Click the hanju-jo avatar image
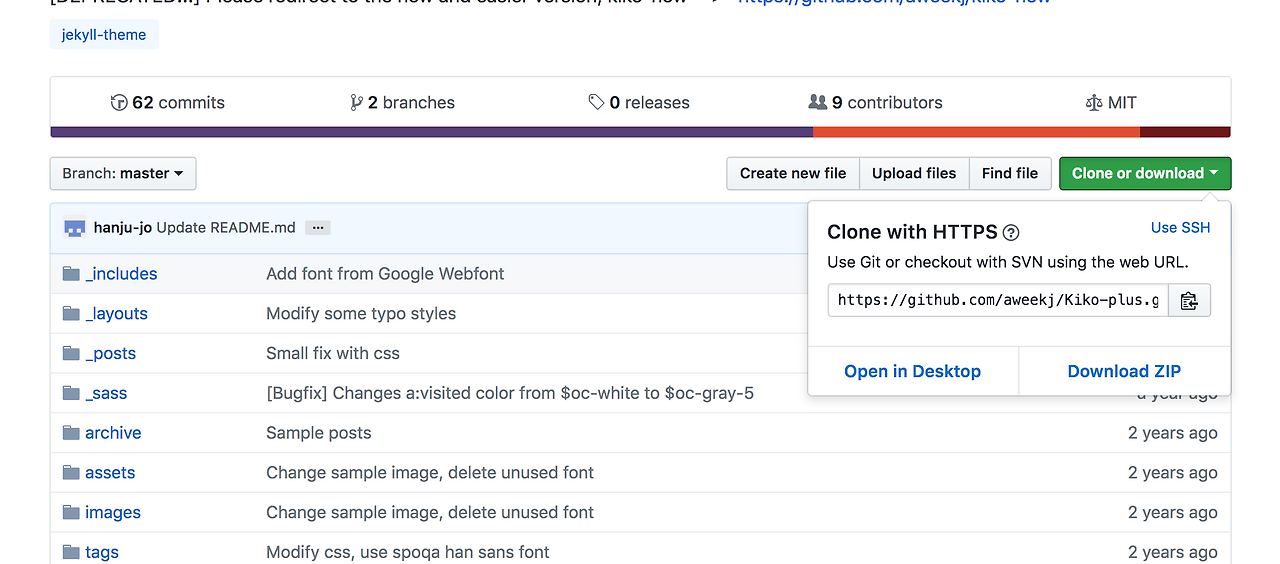The width and height of the screenshot is (1280, 564). point(75,228)
